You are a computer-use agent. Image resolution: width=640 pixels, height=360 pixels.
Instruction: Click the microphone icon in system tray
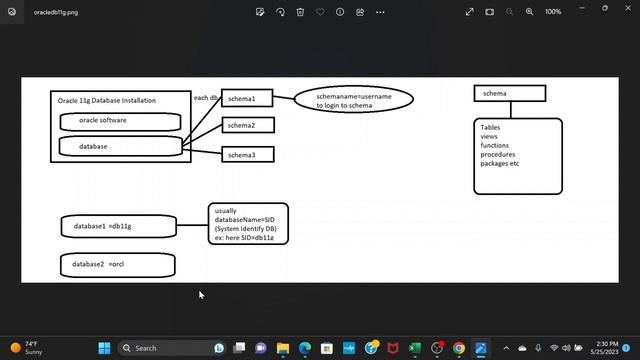[538, 348]
